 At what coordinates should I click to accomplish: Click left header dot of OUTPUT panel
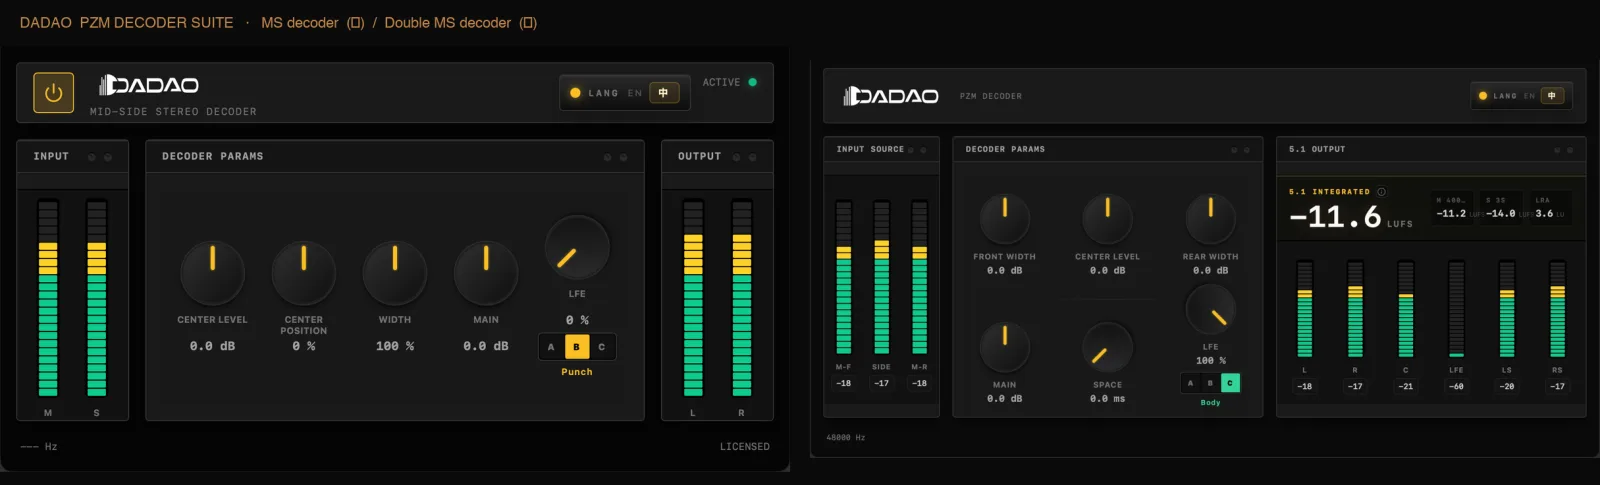pos(737,157)
